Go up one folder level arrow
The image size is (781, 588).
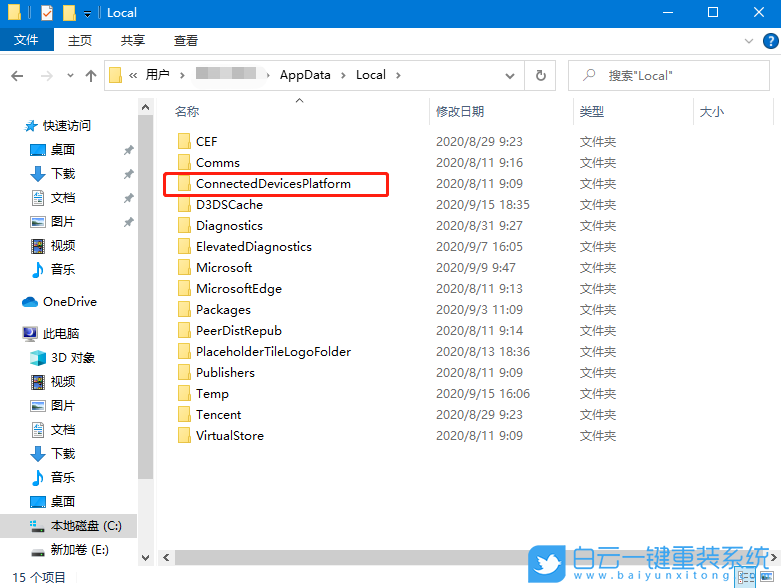pyautogui.click(x=91, y=76)
